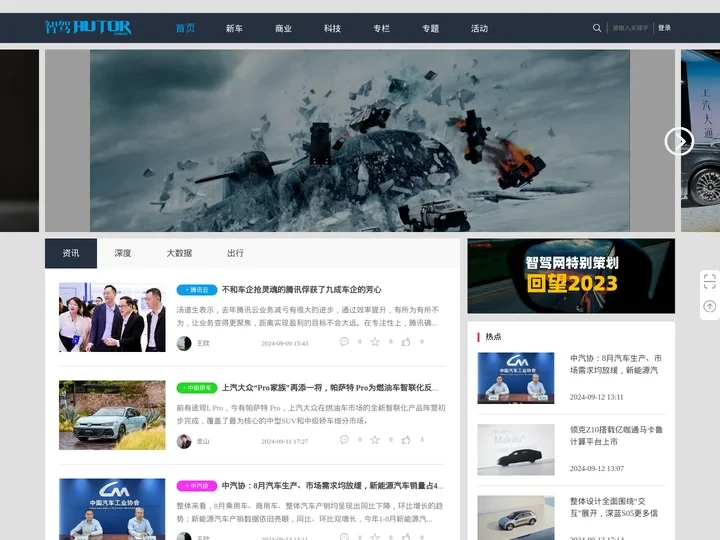Click the green 中级轿车 tag
Screen dimensions: 720x540
[x=197, y=388]
